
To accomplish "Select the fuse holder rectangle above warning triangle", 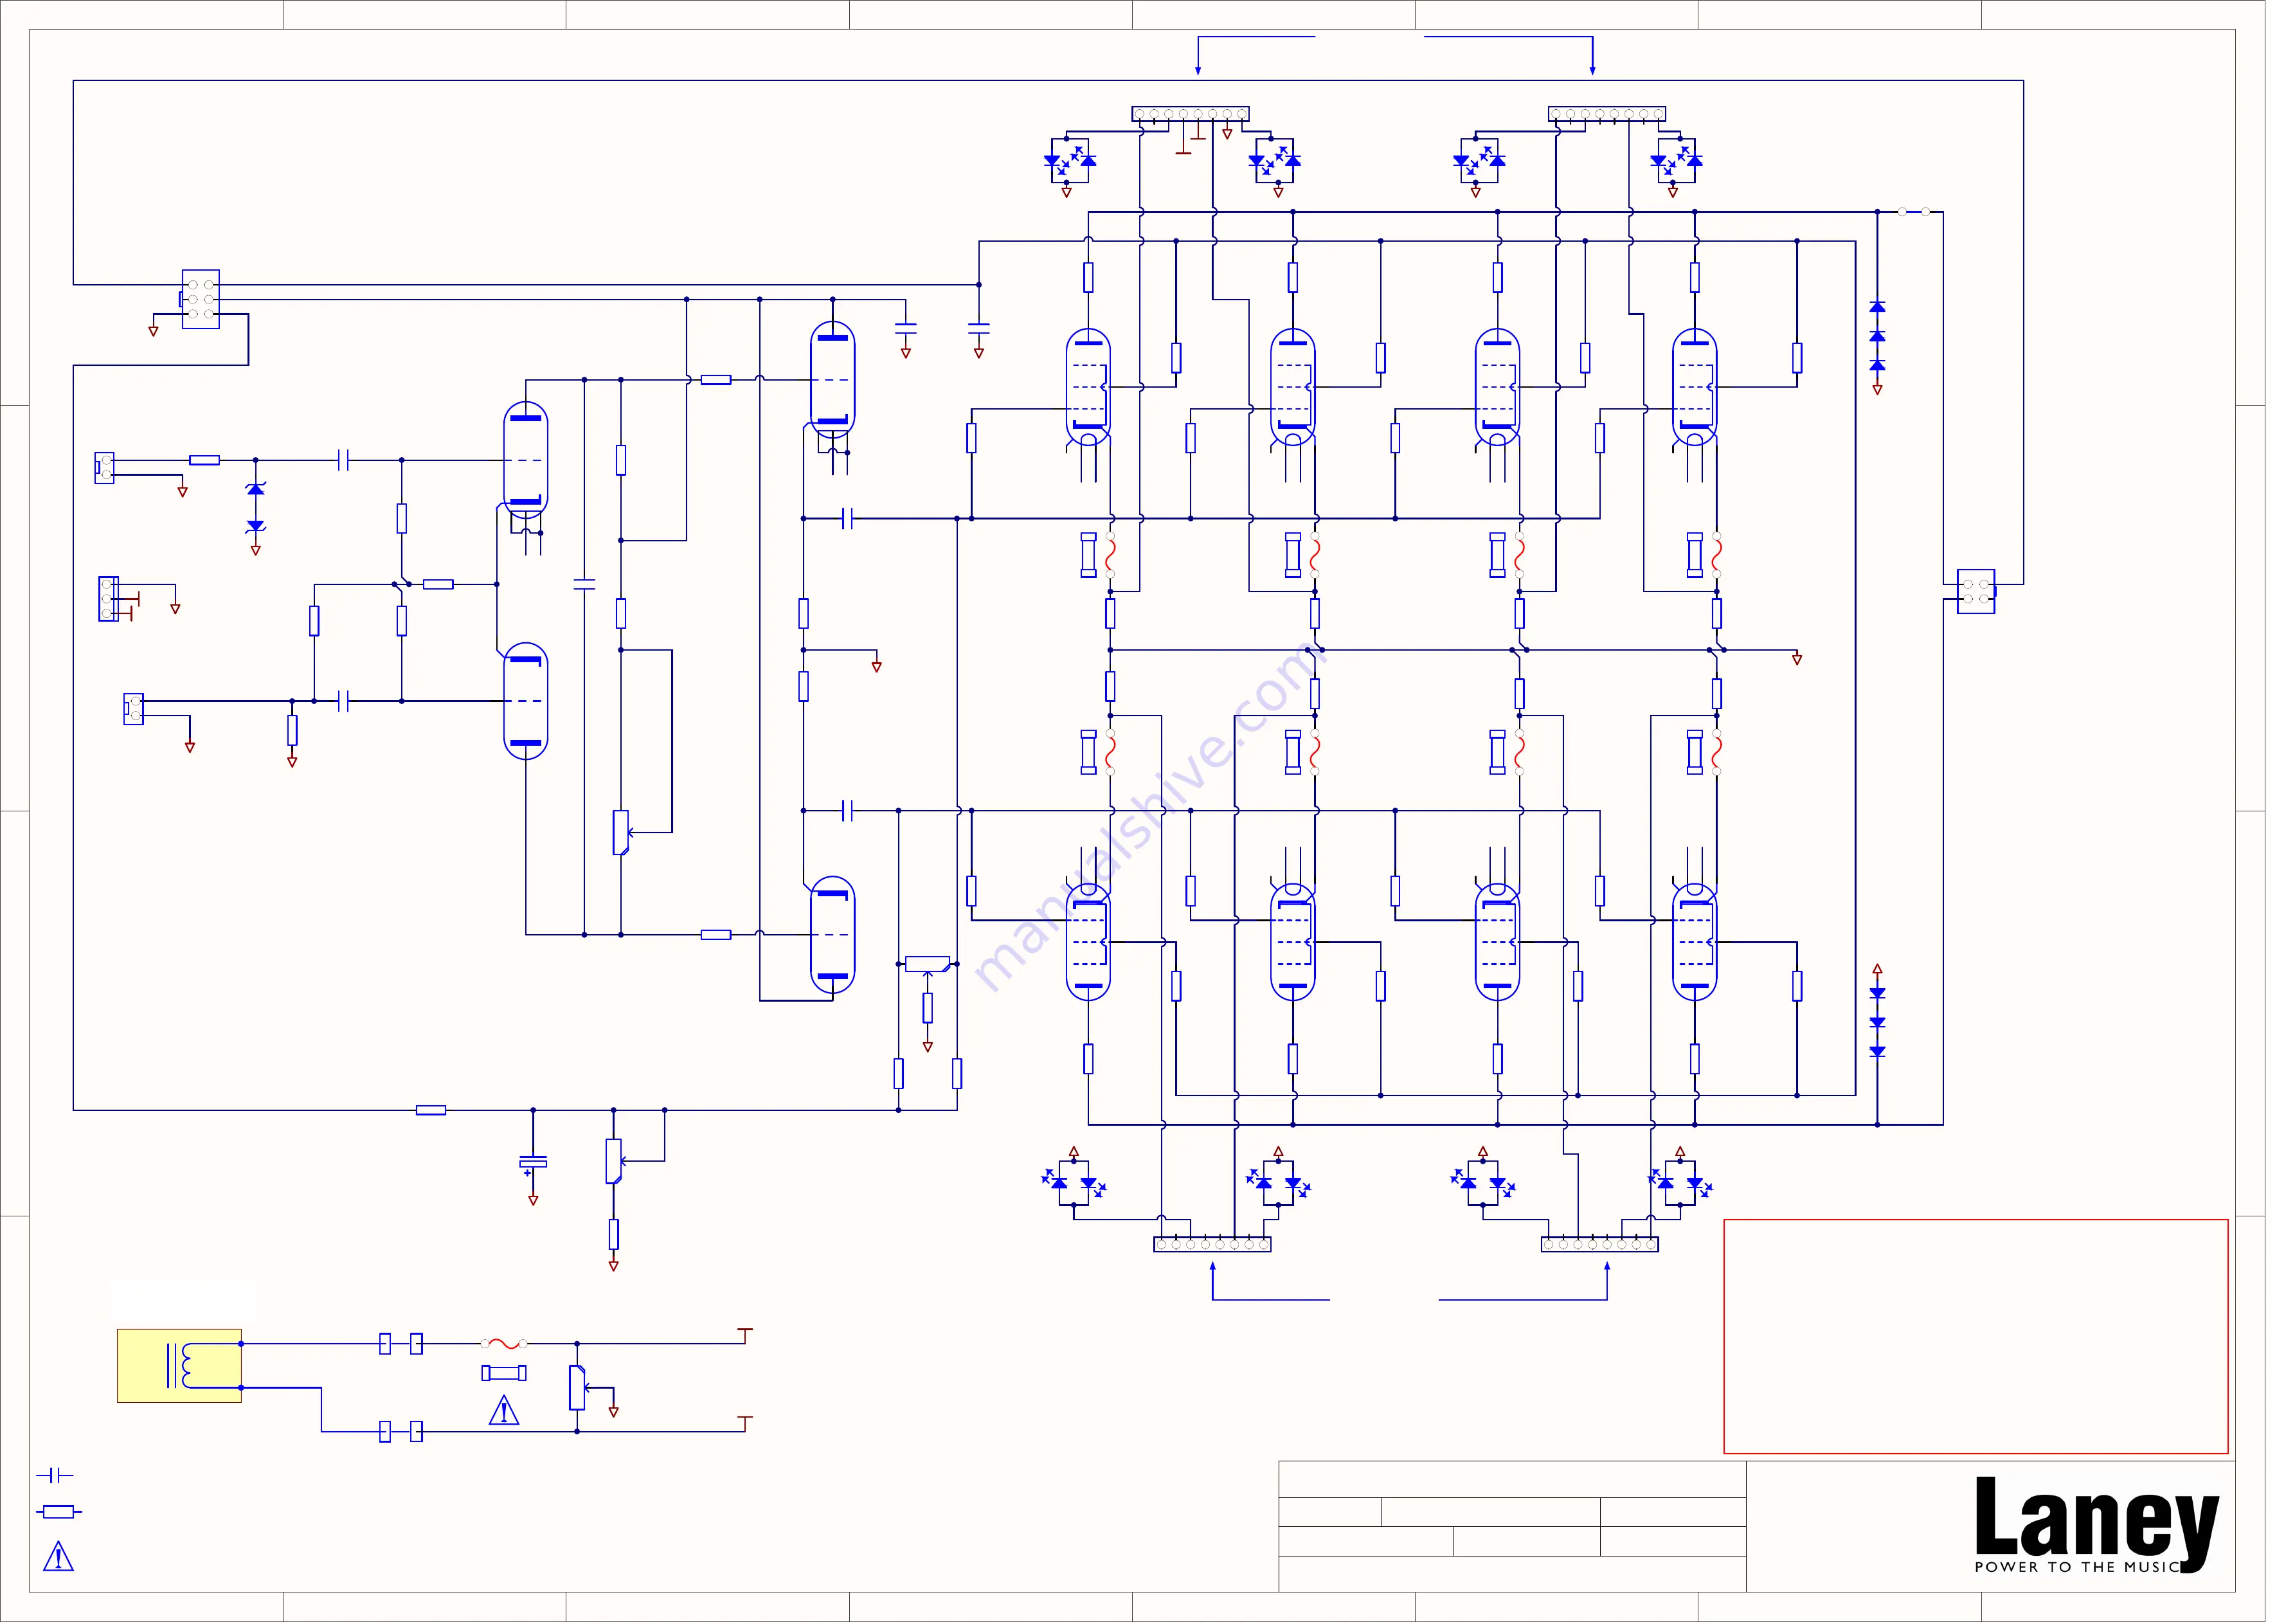I will pyautogui.click(x=504, y=1373).
